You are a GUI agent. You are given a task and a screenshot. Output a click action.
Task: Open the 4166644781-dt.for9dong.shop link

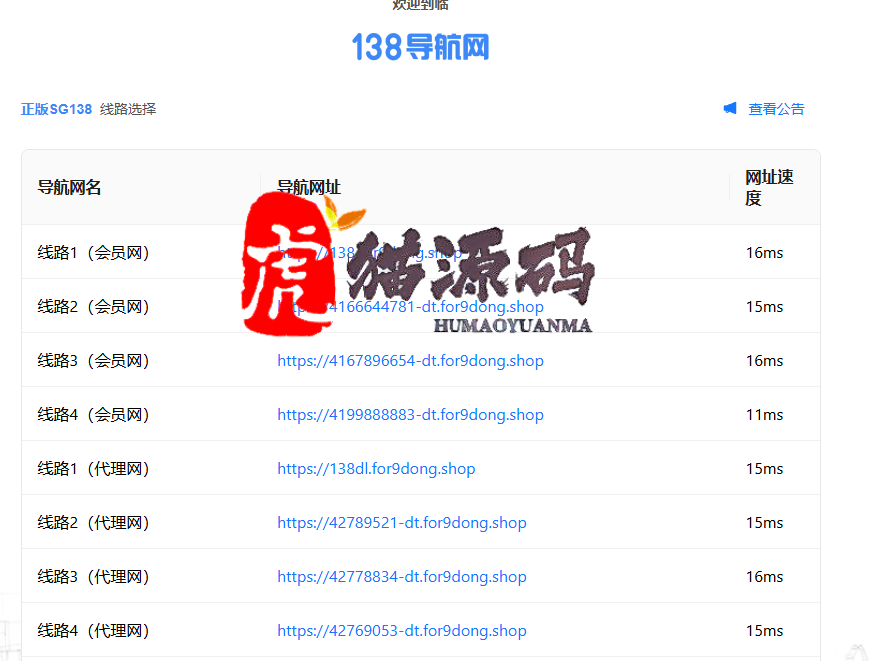(410, 306)
